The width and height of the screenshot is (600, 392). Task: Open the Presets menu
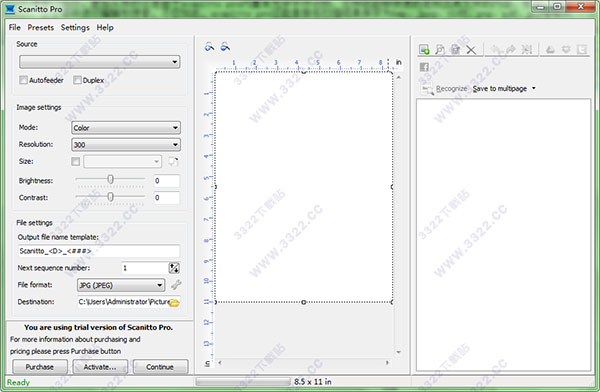click(41, 28)
